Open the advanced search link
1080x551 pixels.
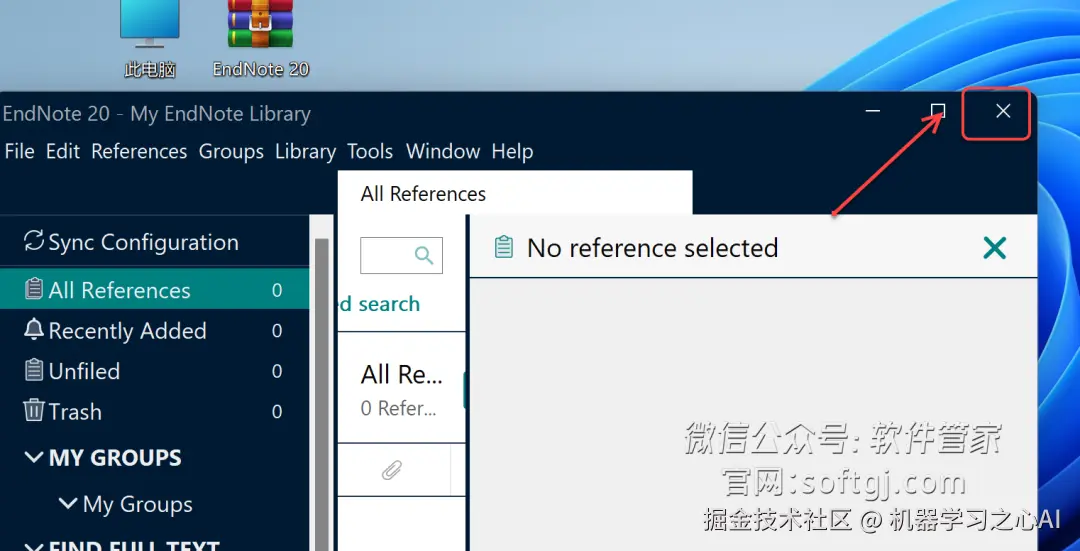coord(379,304)
